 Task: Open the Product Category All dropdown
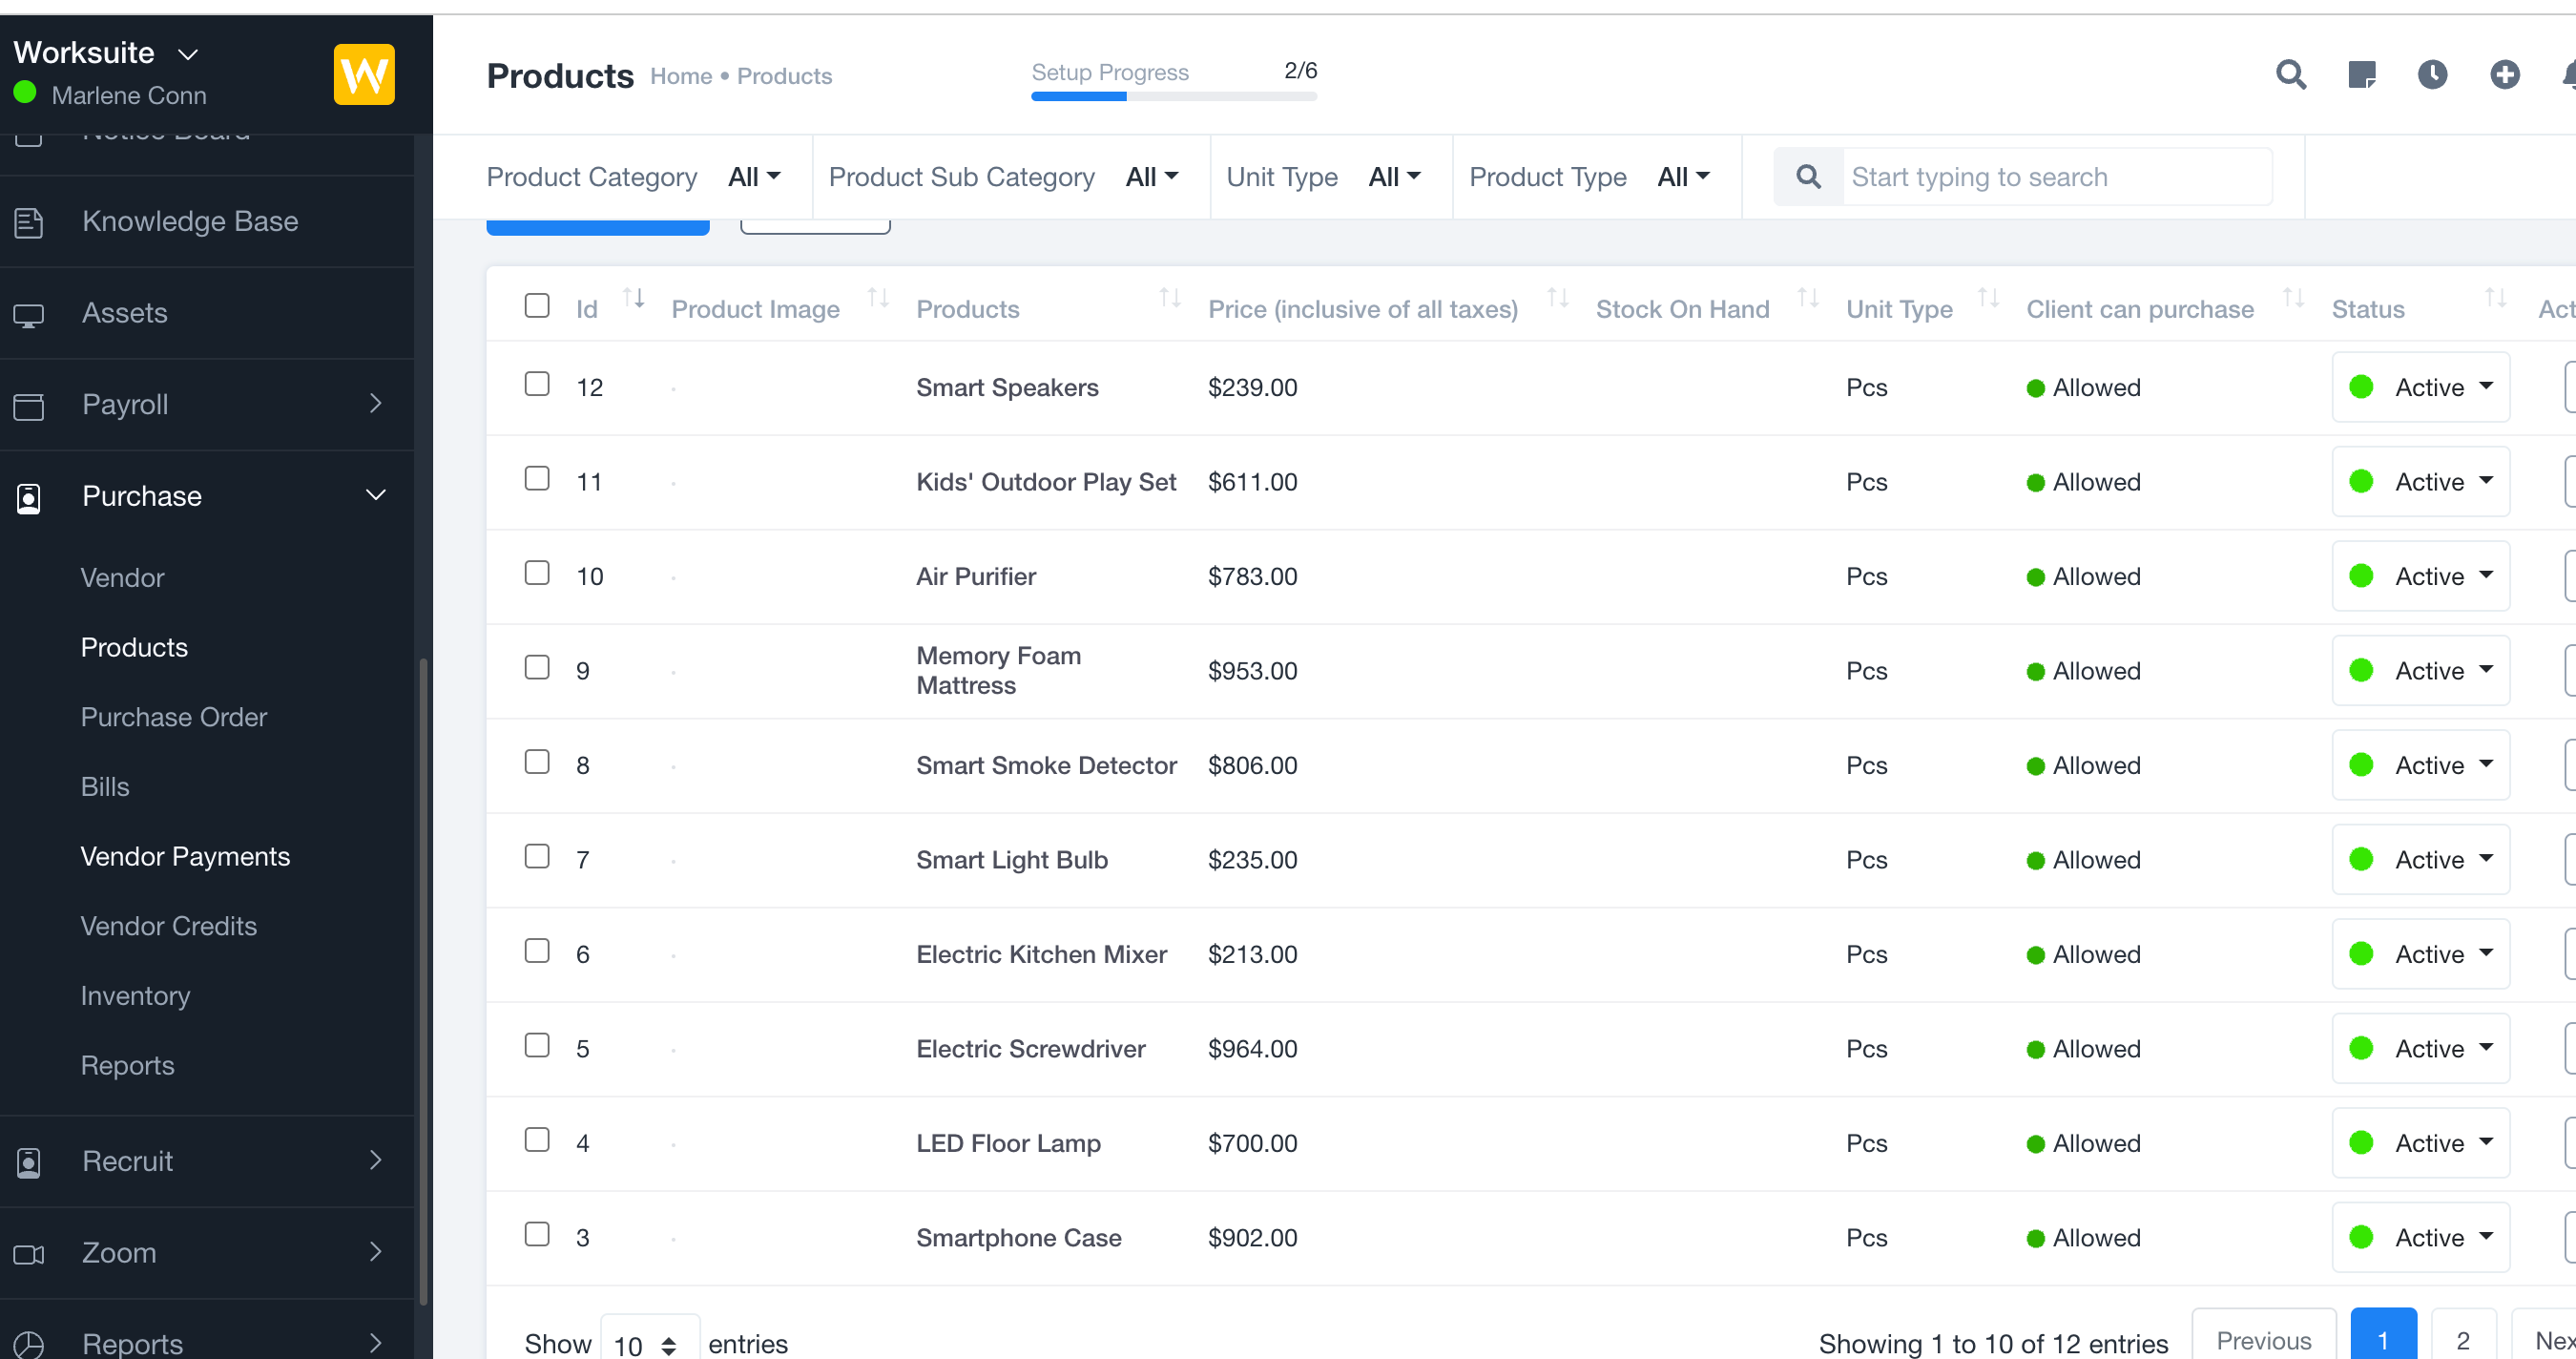753,177
